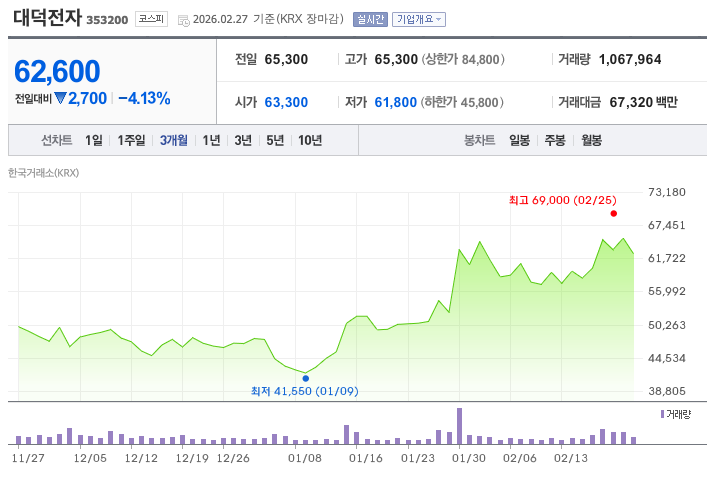The height and width of the screenshot is (504, 707).
Task: Click the 01/08 date label on the axis
Action: [305, 458]
